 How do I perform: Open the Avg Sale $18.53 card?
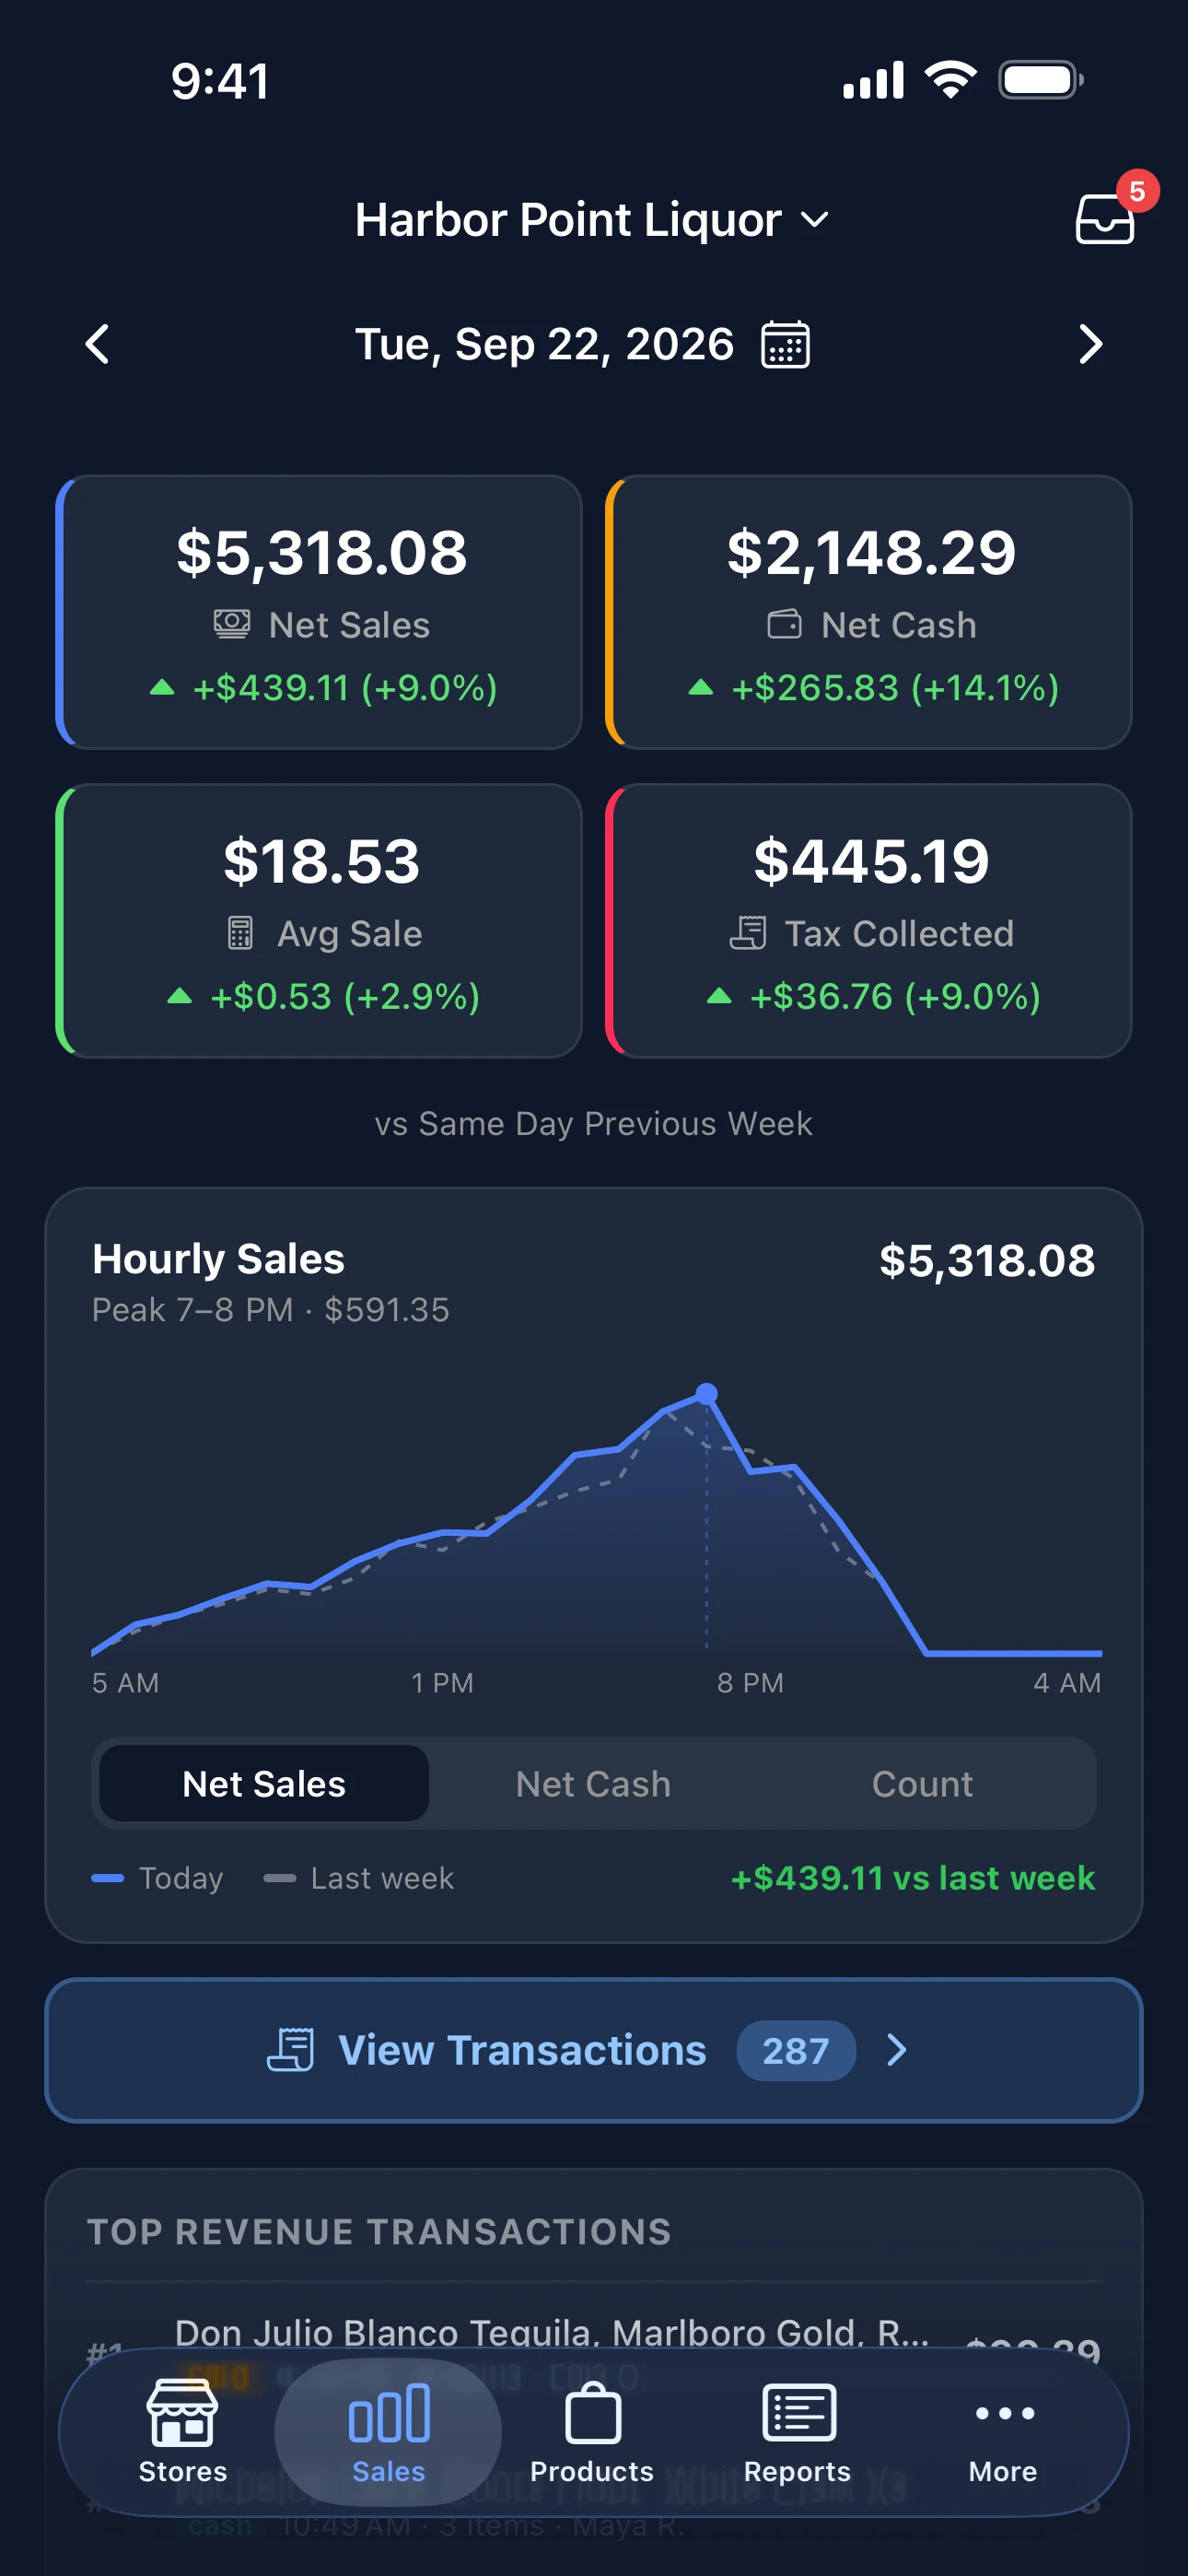coord(319,920)
